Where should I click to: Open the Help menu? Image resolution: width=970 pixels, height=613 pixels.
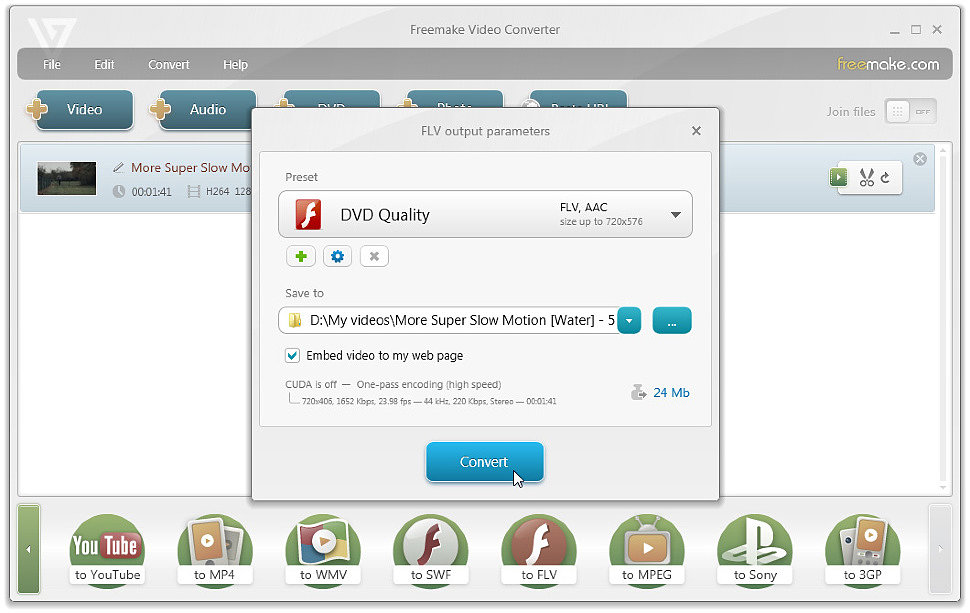click(x=235, y=64)
